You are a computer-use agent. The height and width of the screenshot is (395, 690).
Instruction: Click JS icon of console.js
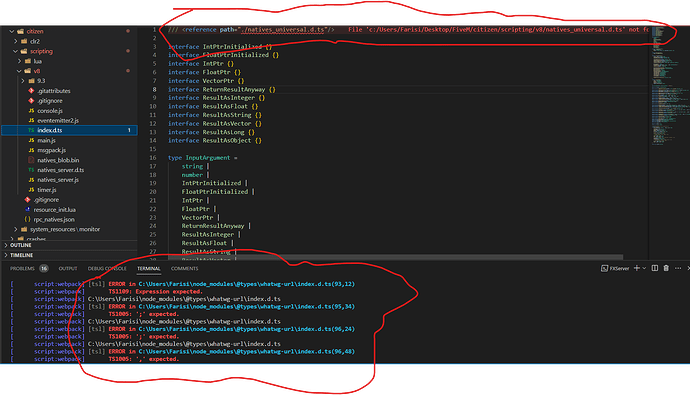[31, 110]
